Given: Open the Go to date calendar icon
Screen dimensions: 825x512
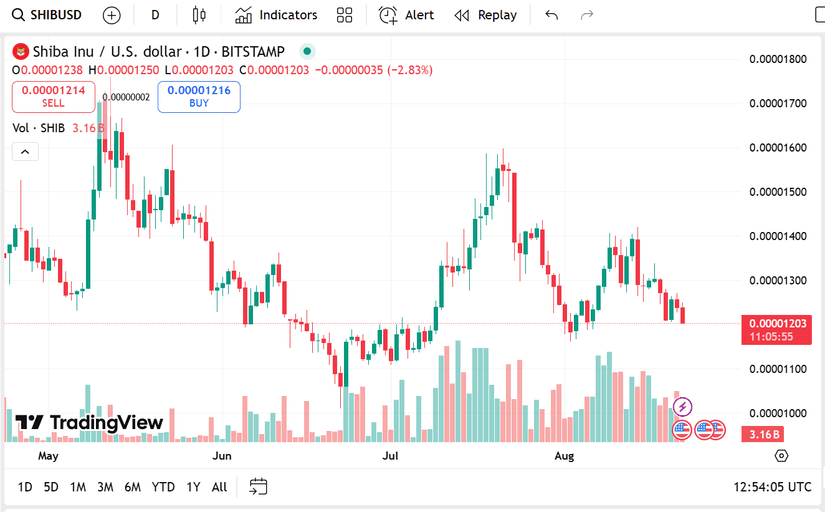Looking at the screenshot, I should [x=258, y=487].
